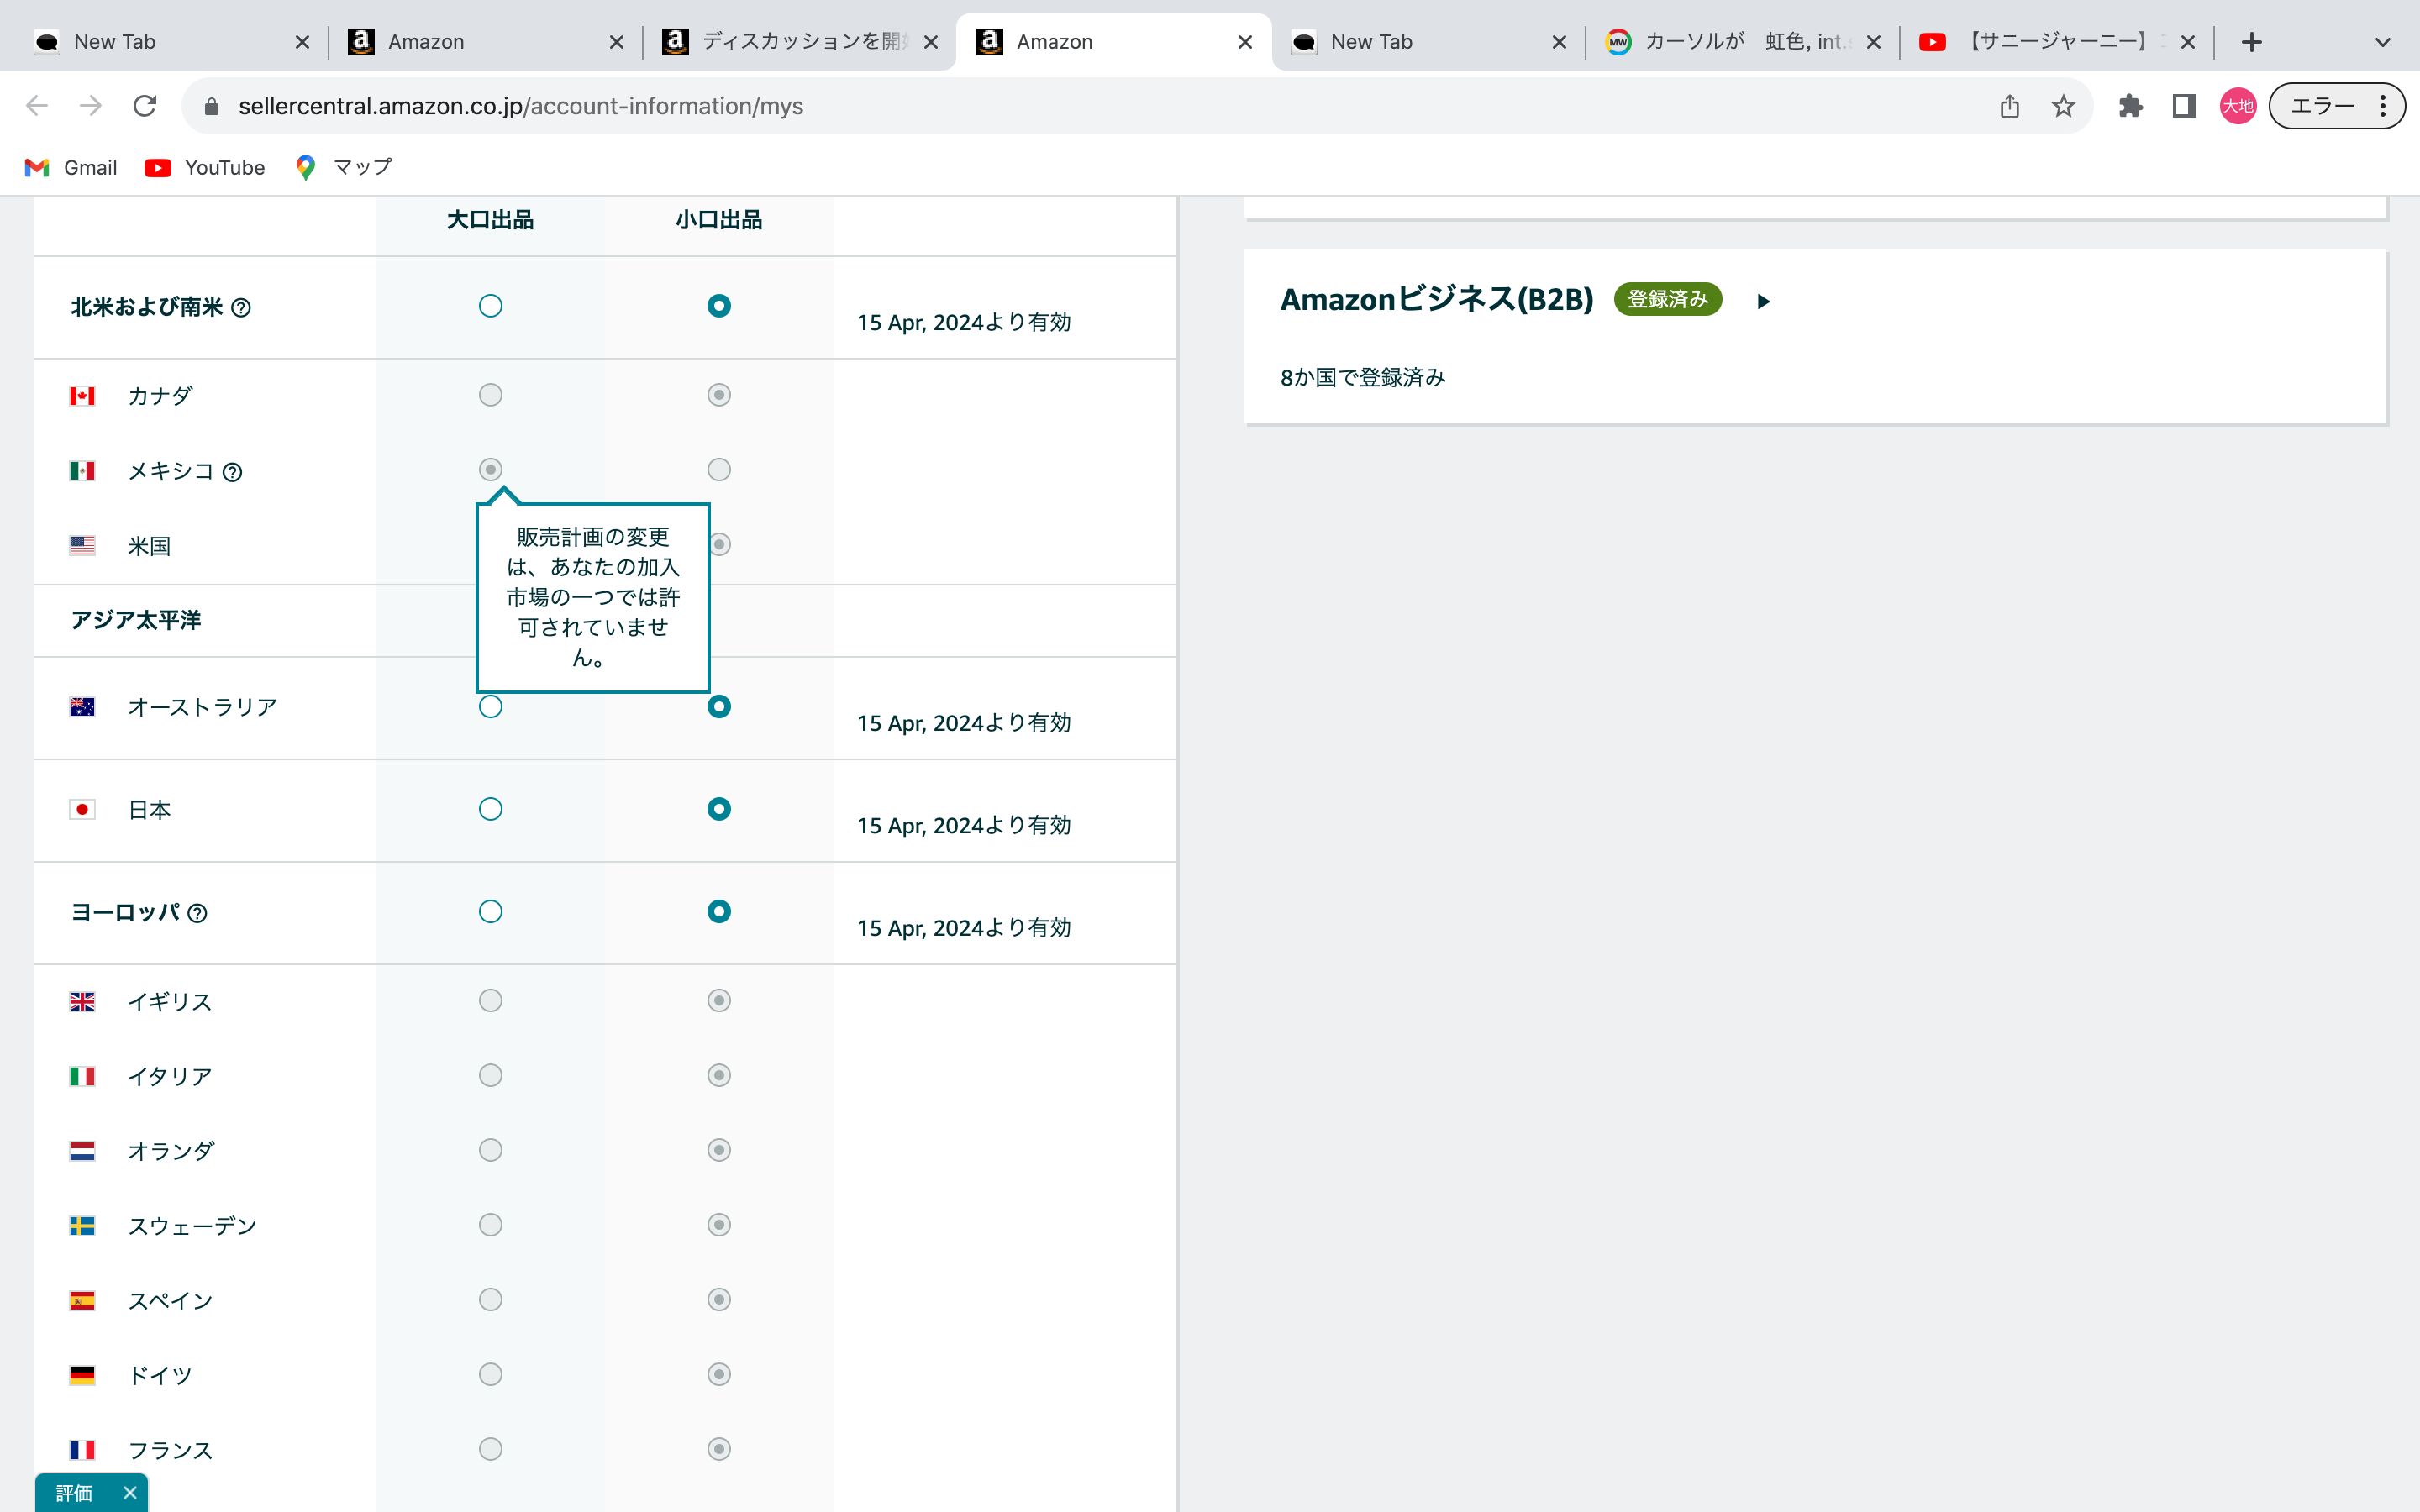Select 大口出品 radio button for 日本
This screenshot has width=2420, height=1512.
click(490, 806)
